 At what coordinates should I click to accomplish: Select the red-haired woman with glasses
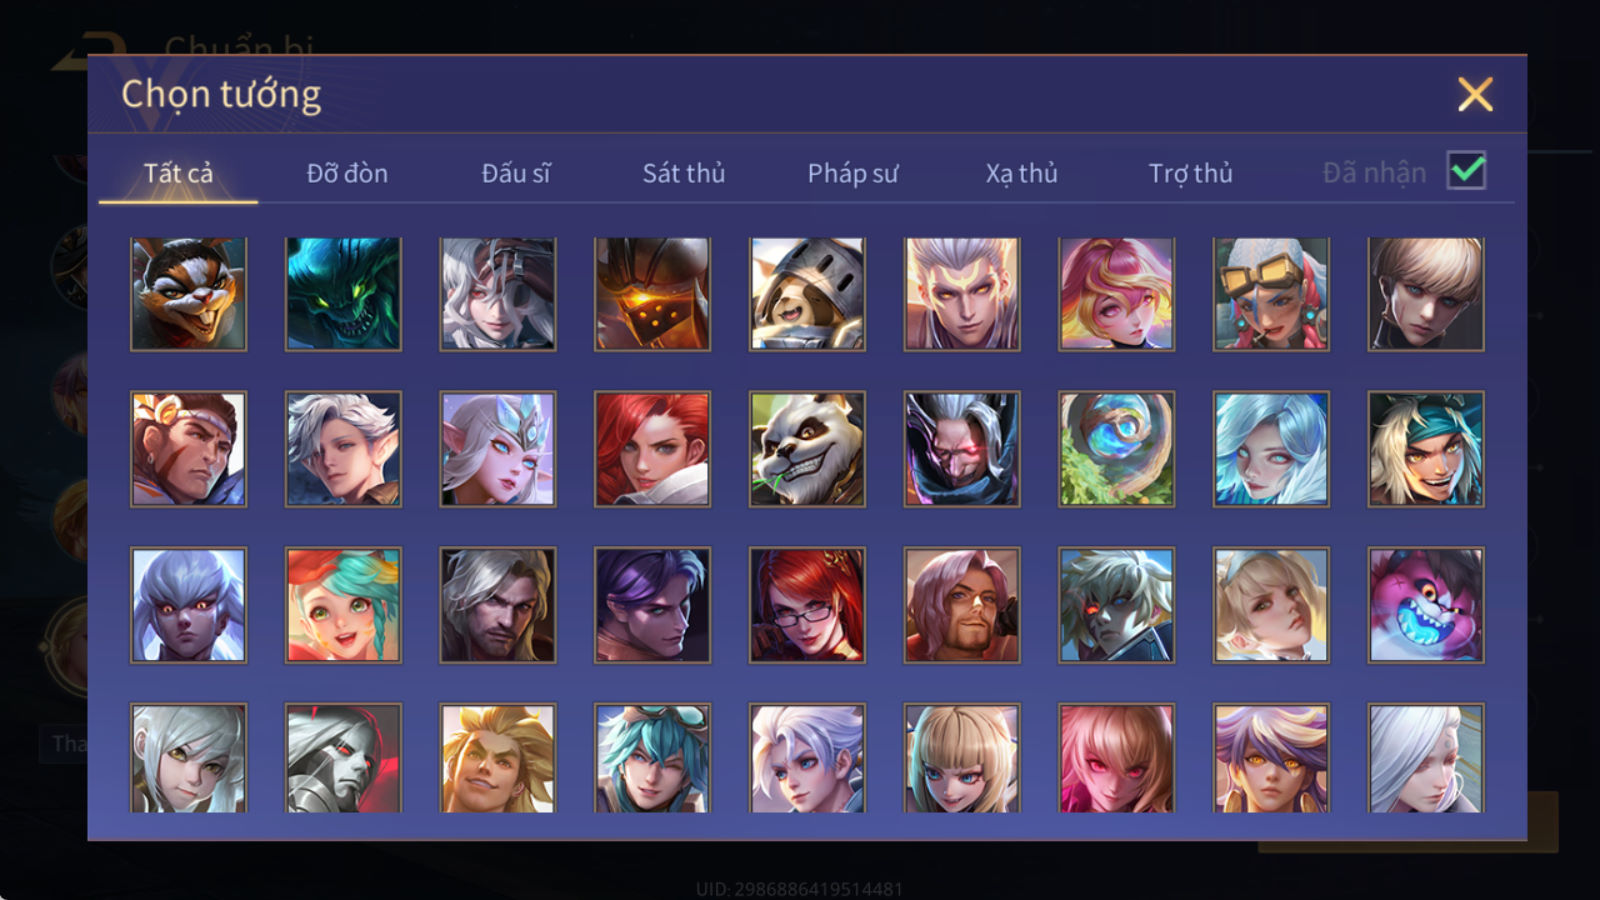[807, 605]
